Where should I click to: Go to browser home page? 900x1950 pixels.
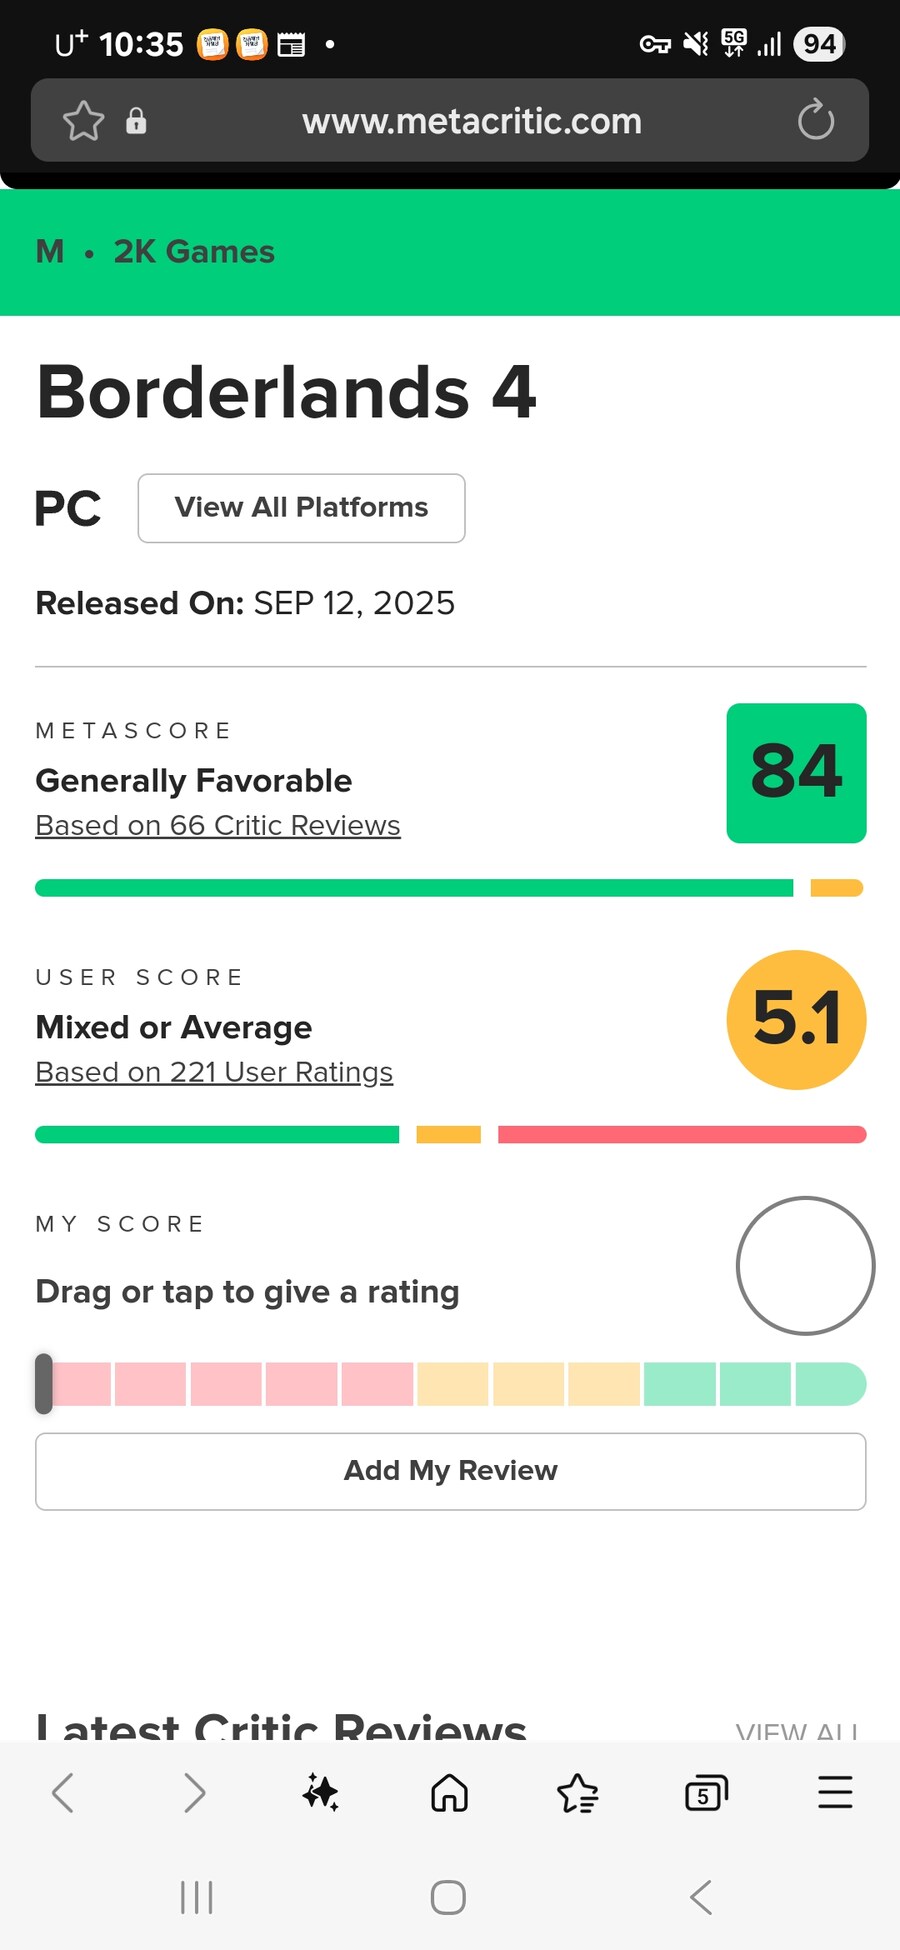(449, 1793)
